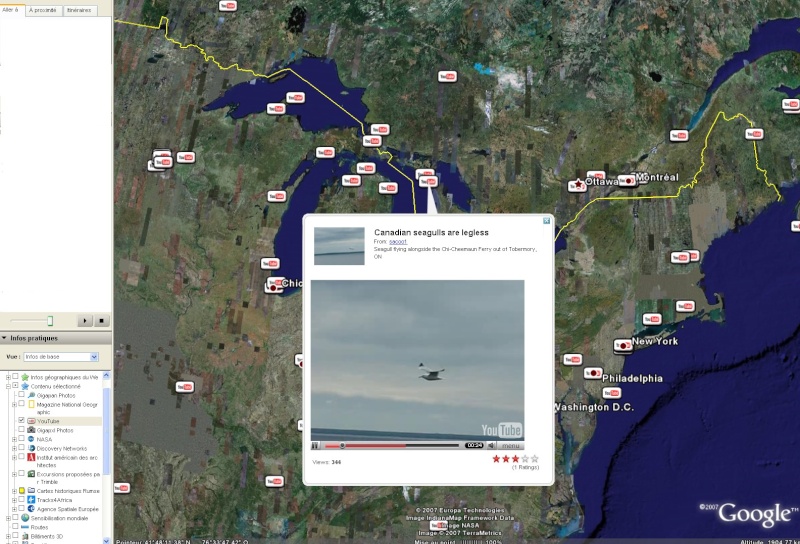Check the Routes layer checkbox
This screenshot has height=544, width=800.
pyautogui.click(x=15, y=527)
